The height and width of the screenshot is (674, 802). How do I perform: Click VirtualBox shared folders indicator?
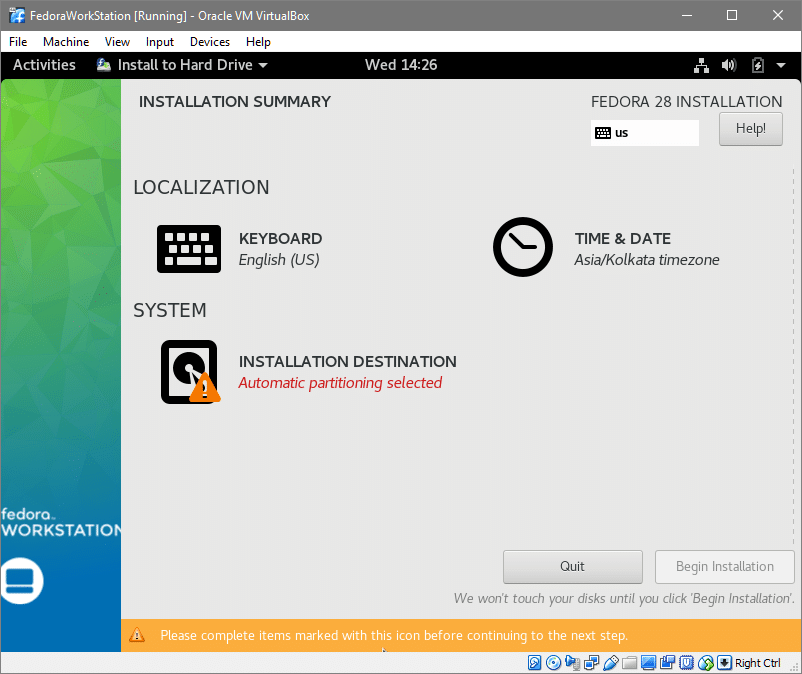[x=630, y=663]
